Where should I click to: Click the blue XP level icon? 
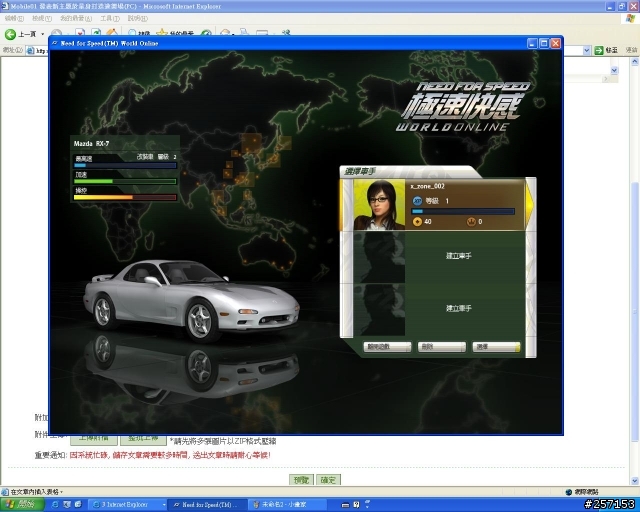[x=417, y=200]
